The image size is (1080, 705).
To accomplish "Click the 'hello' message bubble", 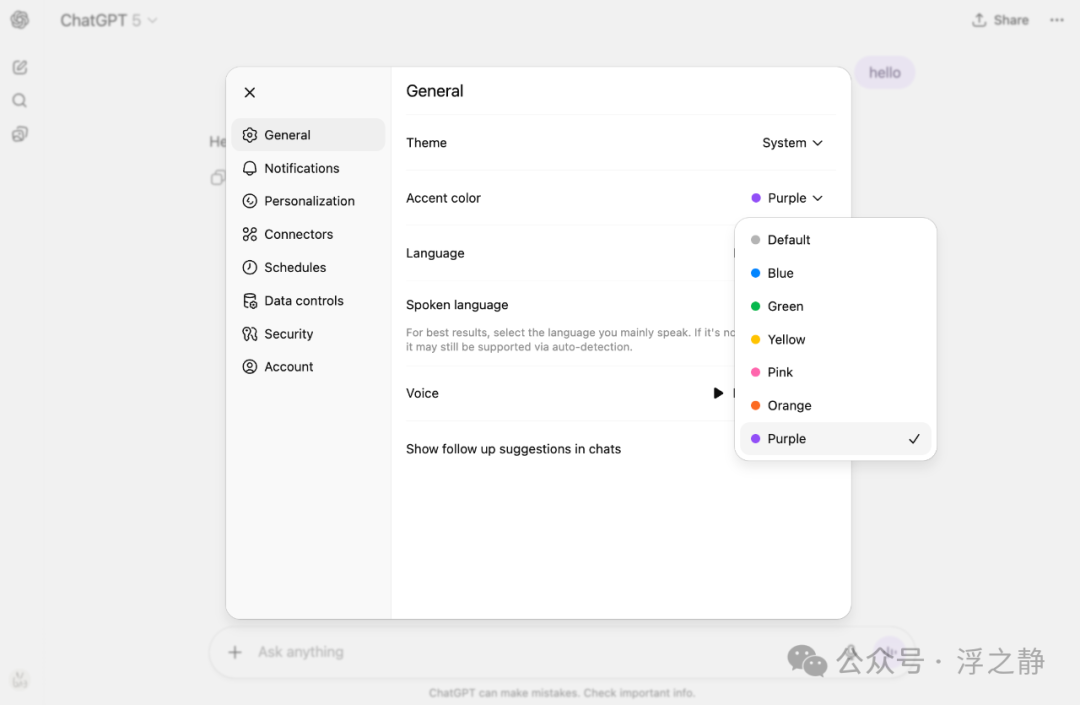I will point(884,72).
